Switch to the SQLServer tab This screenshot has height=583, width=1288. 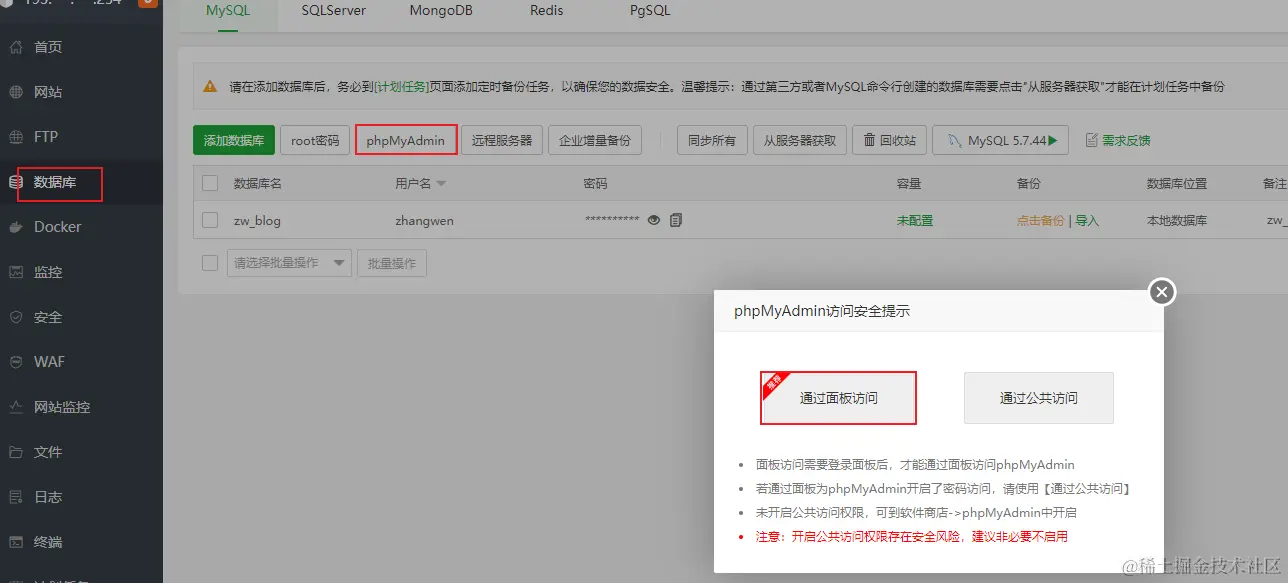(334, 12)
